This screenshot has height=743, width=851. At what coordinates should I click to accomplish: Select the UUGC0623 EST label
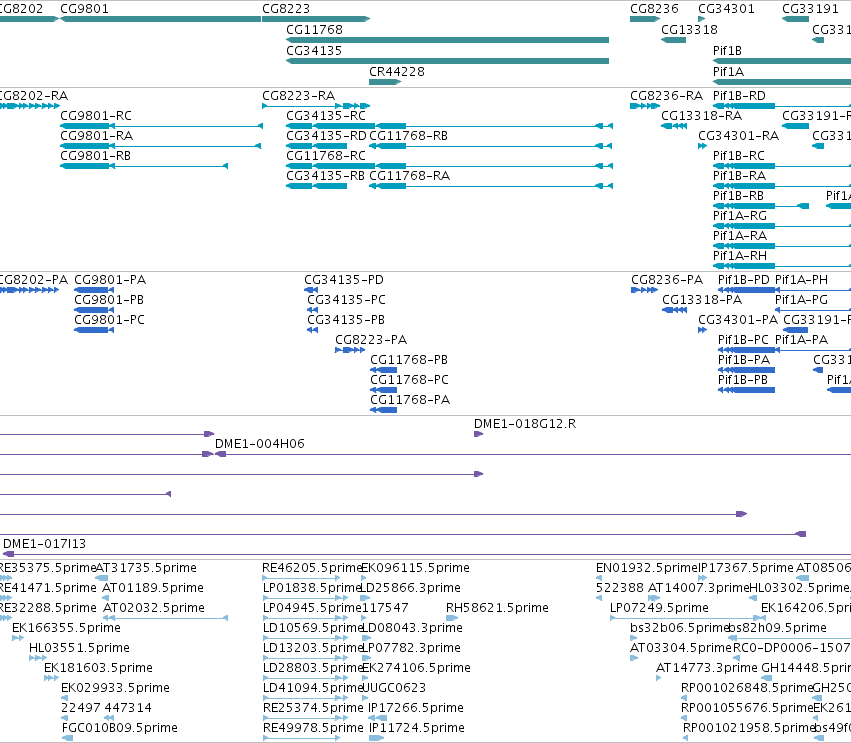coord(393,688)
